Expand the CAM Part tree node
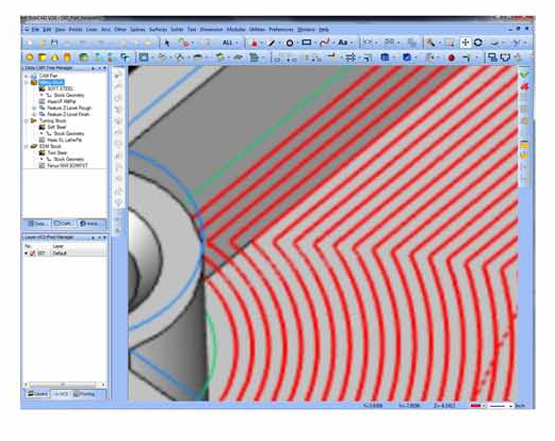 [x=26, y=76]
